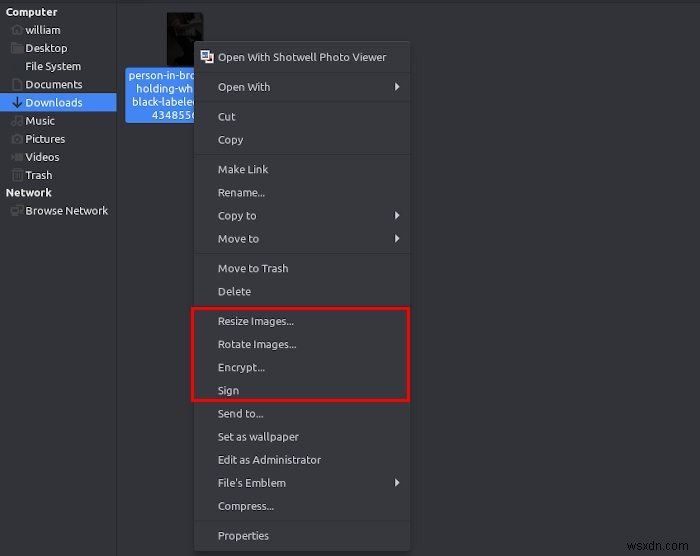The image size is (700, 556).
Task: Choose Make Link in context menu
Action: click(302, 169)
